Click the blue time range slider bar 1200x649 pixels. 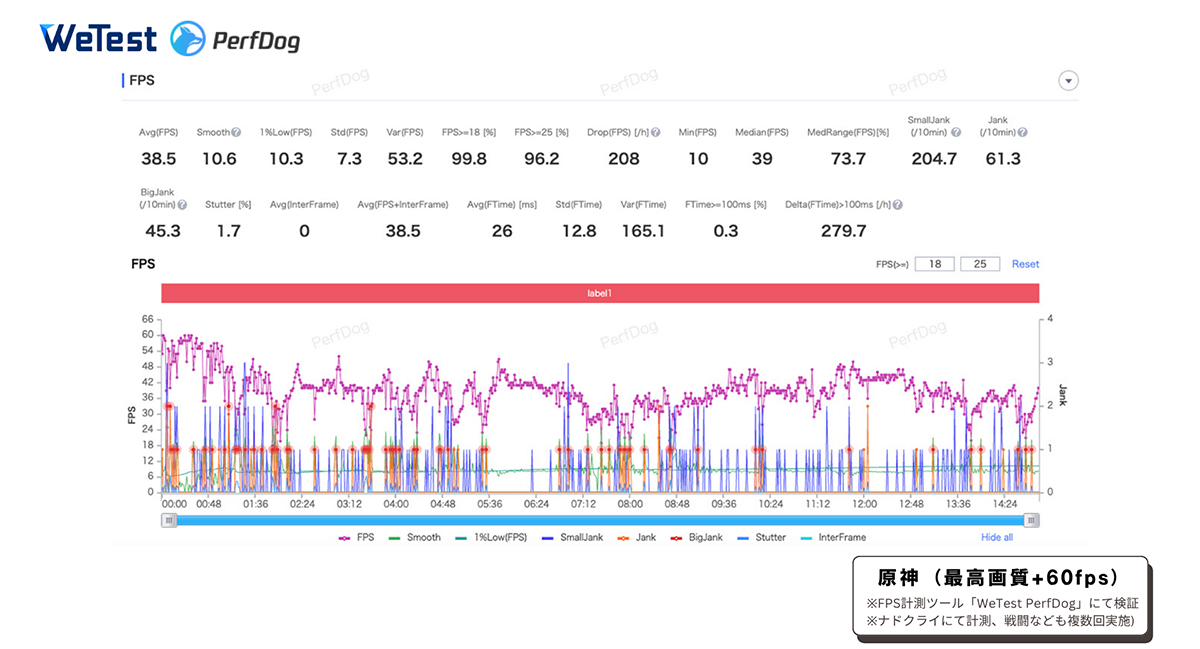pyautogui.click(x=600, y=520)
